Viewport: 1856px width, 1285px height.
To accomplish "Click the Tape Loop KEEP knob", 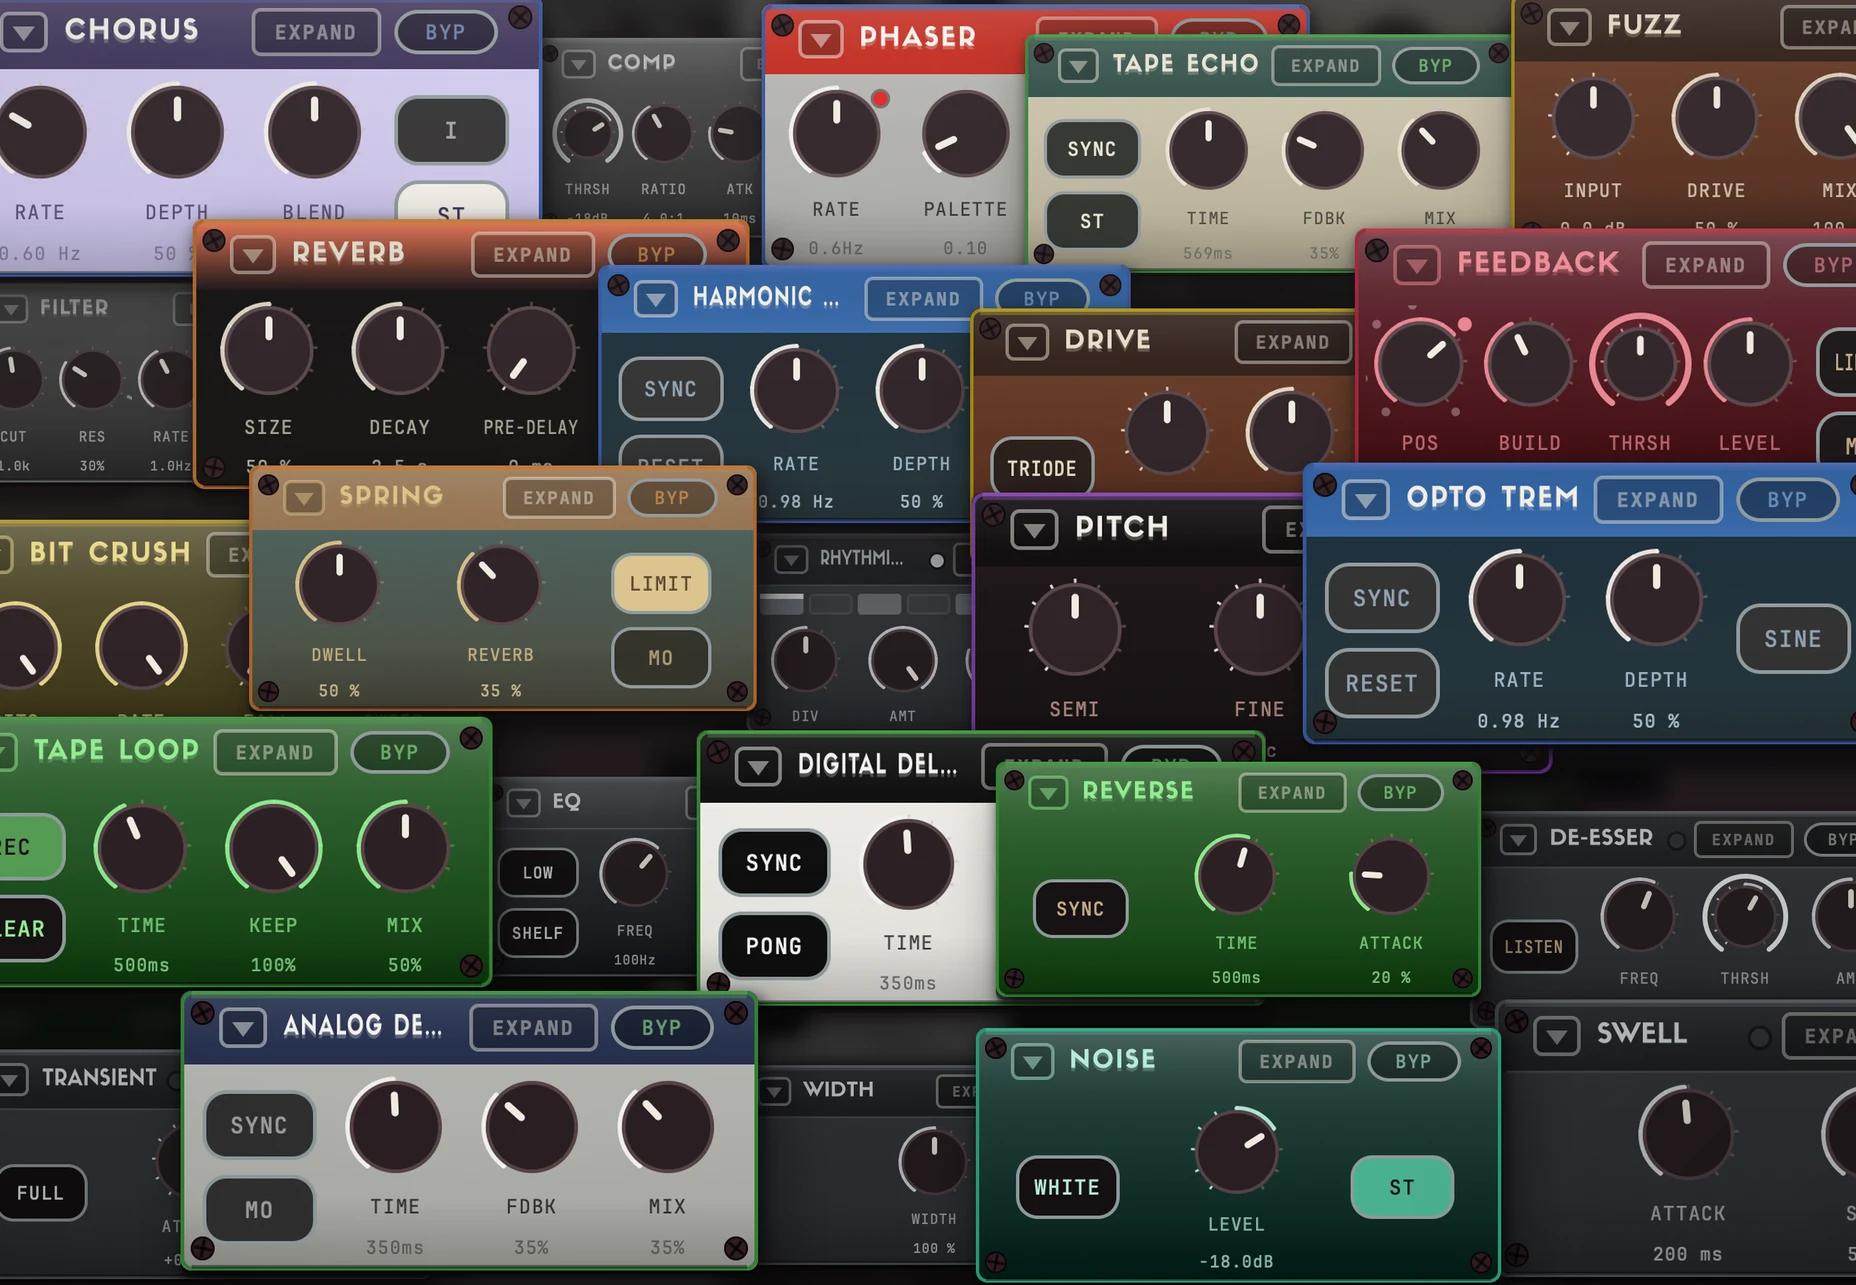I will click(x=274, y=849).
